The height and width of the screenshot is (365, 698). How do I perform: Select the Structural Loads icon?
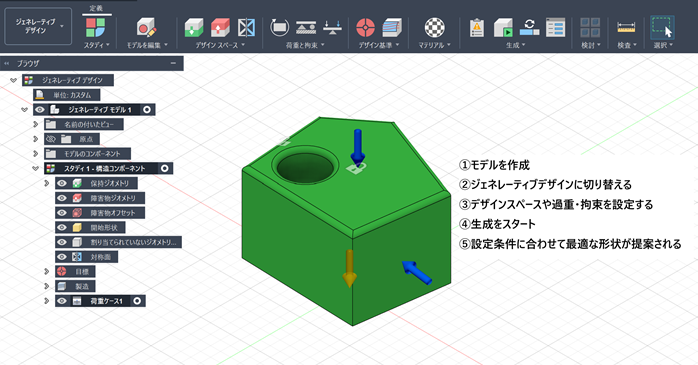pos(306,28)
